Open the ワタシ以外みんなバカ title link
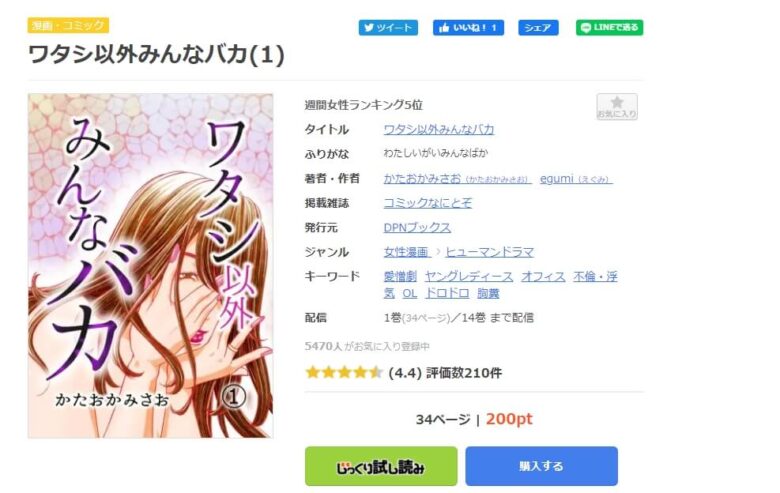 [439, 129]
